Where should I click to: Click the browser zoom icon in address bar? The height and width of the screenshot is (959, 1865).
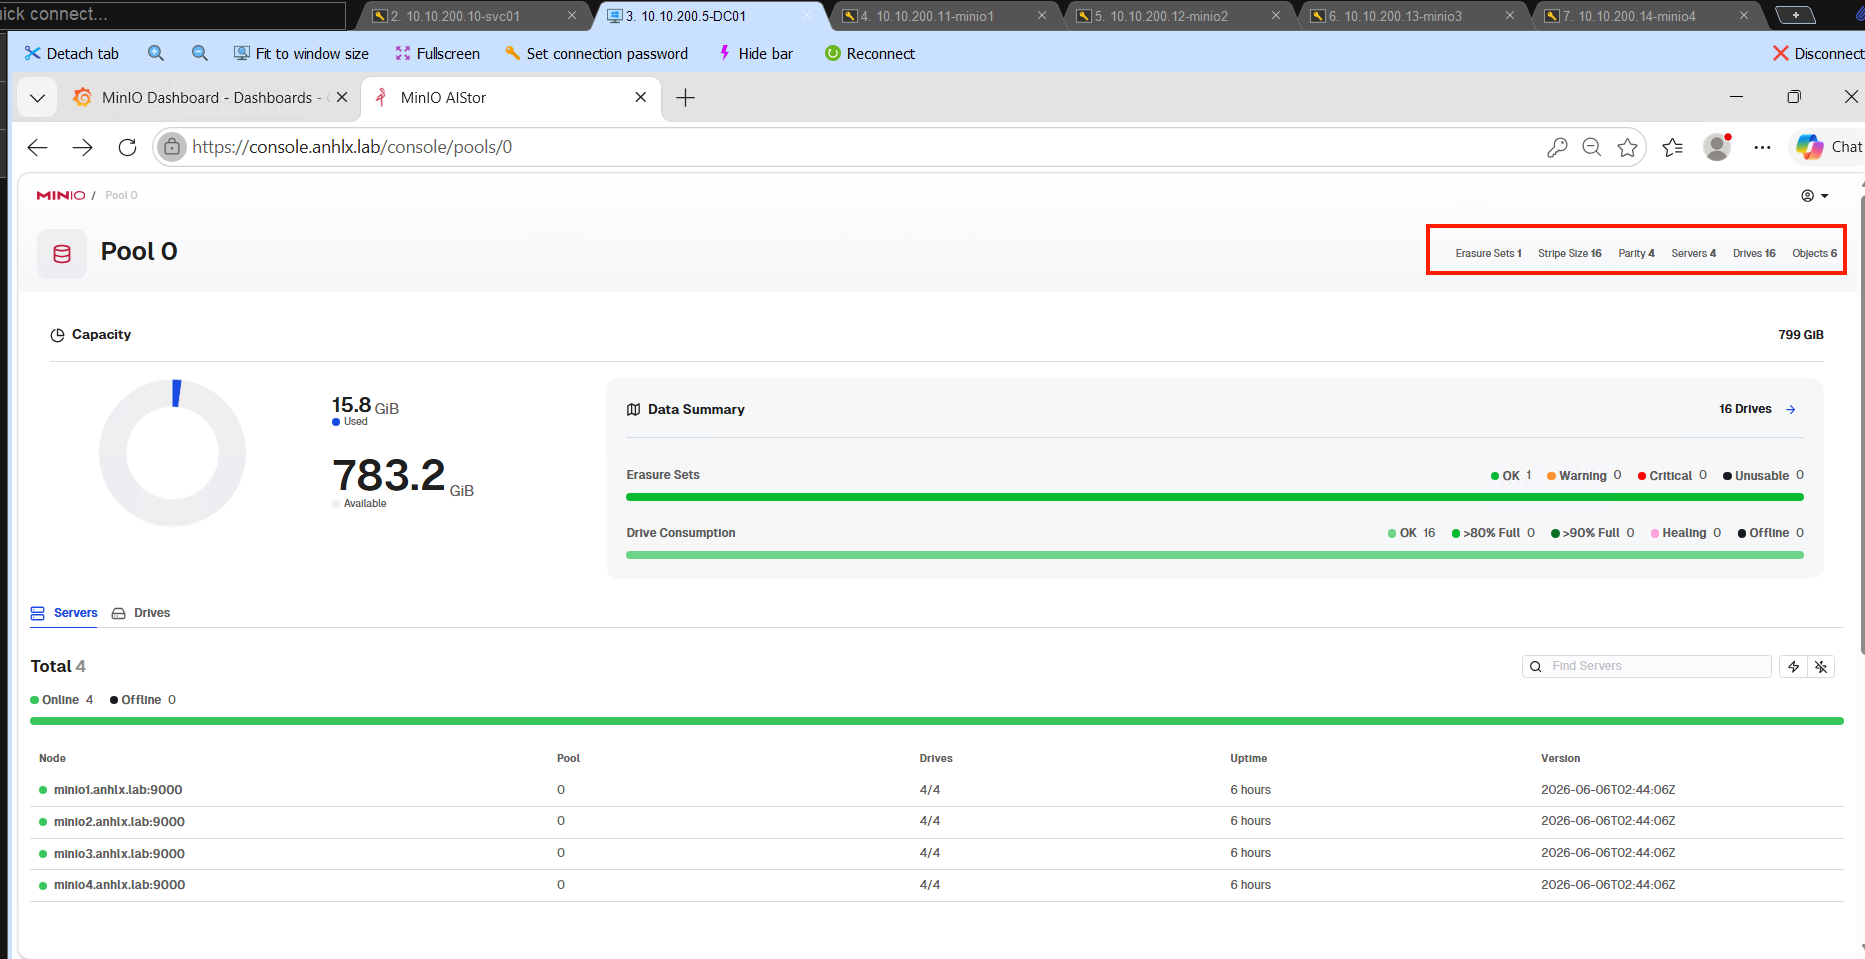(x=1592, y=148)
